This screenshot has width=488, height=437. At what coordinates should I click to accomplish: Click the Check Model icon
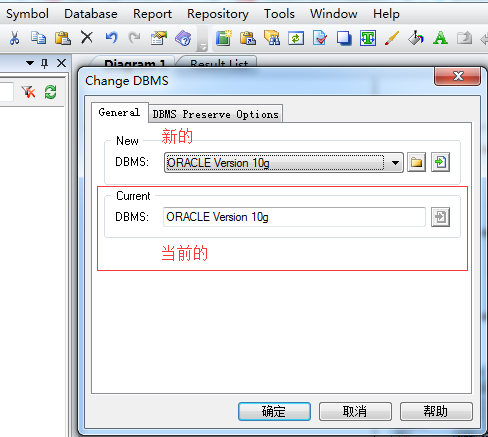[320, 38]
